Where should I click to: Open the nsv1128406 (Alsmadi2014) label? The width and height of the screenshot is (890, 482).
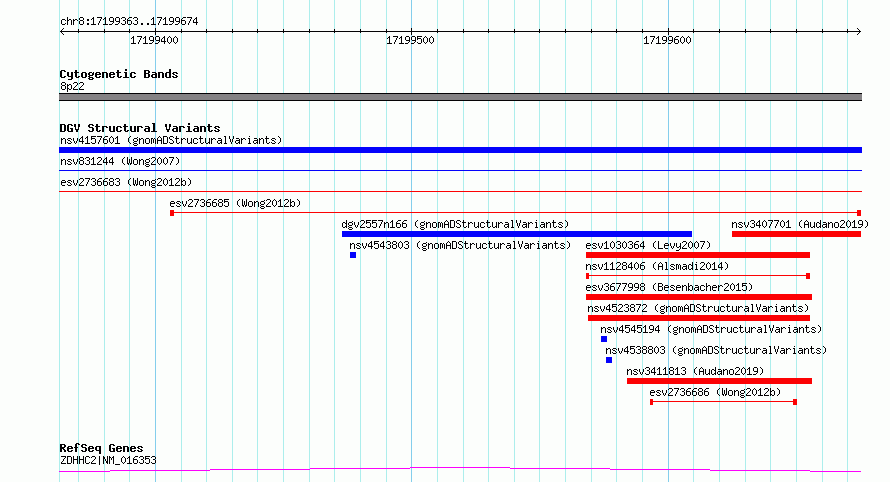point(657,266)
